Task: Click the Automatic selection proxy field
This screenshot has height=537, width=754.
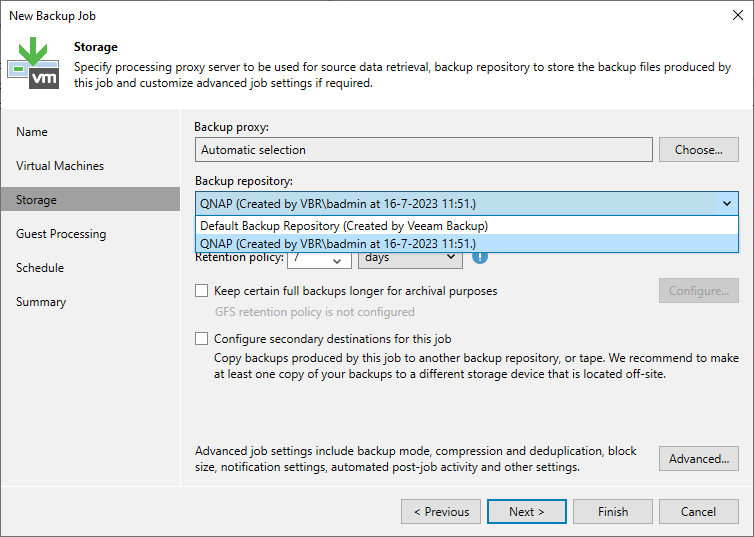Action: click(424, 150)
